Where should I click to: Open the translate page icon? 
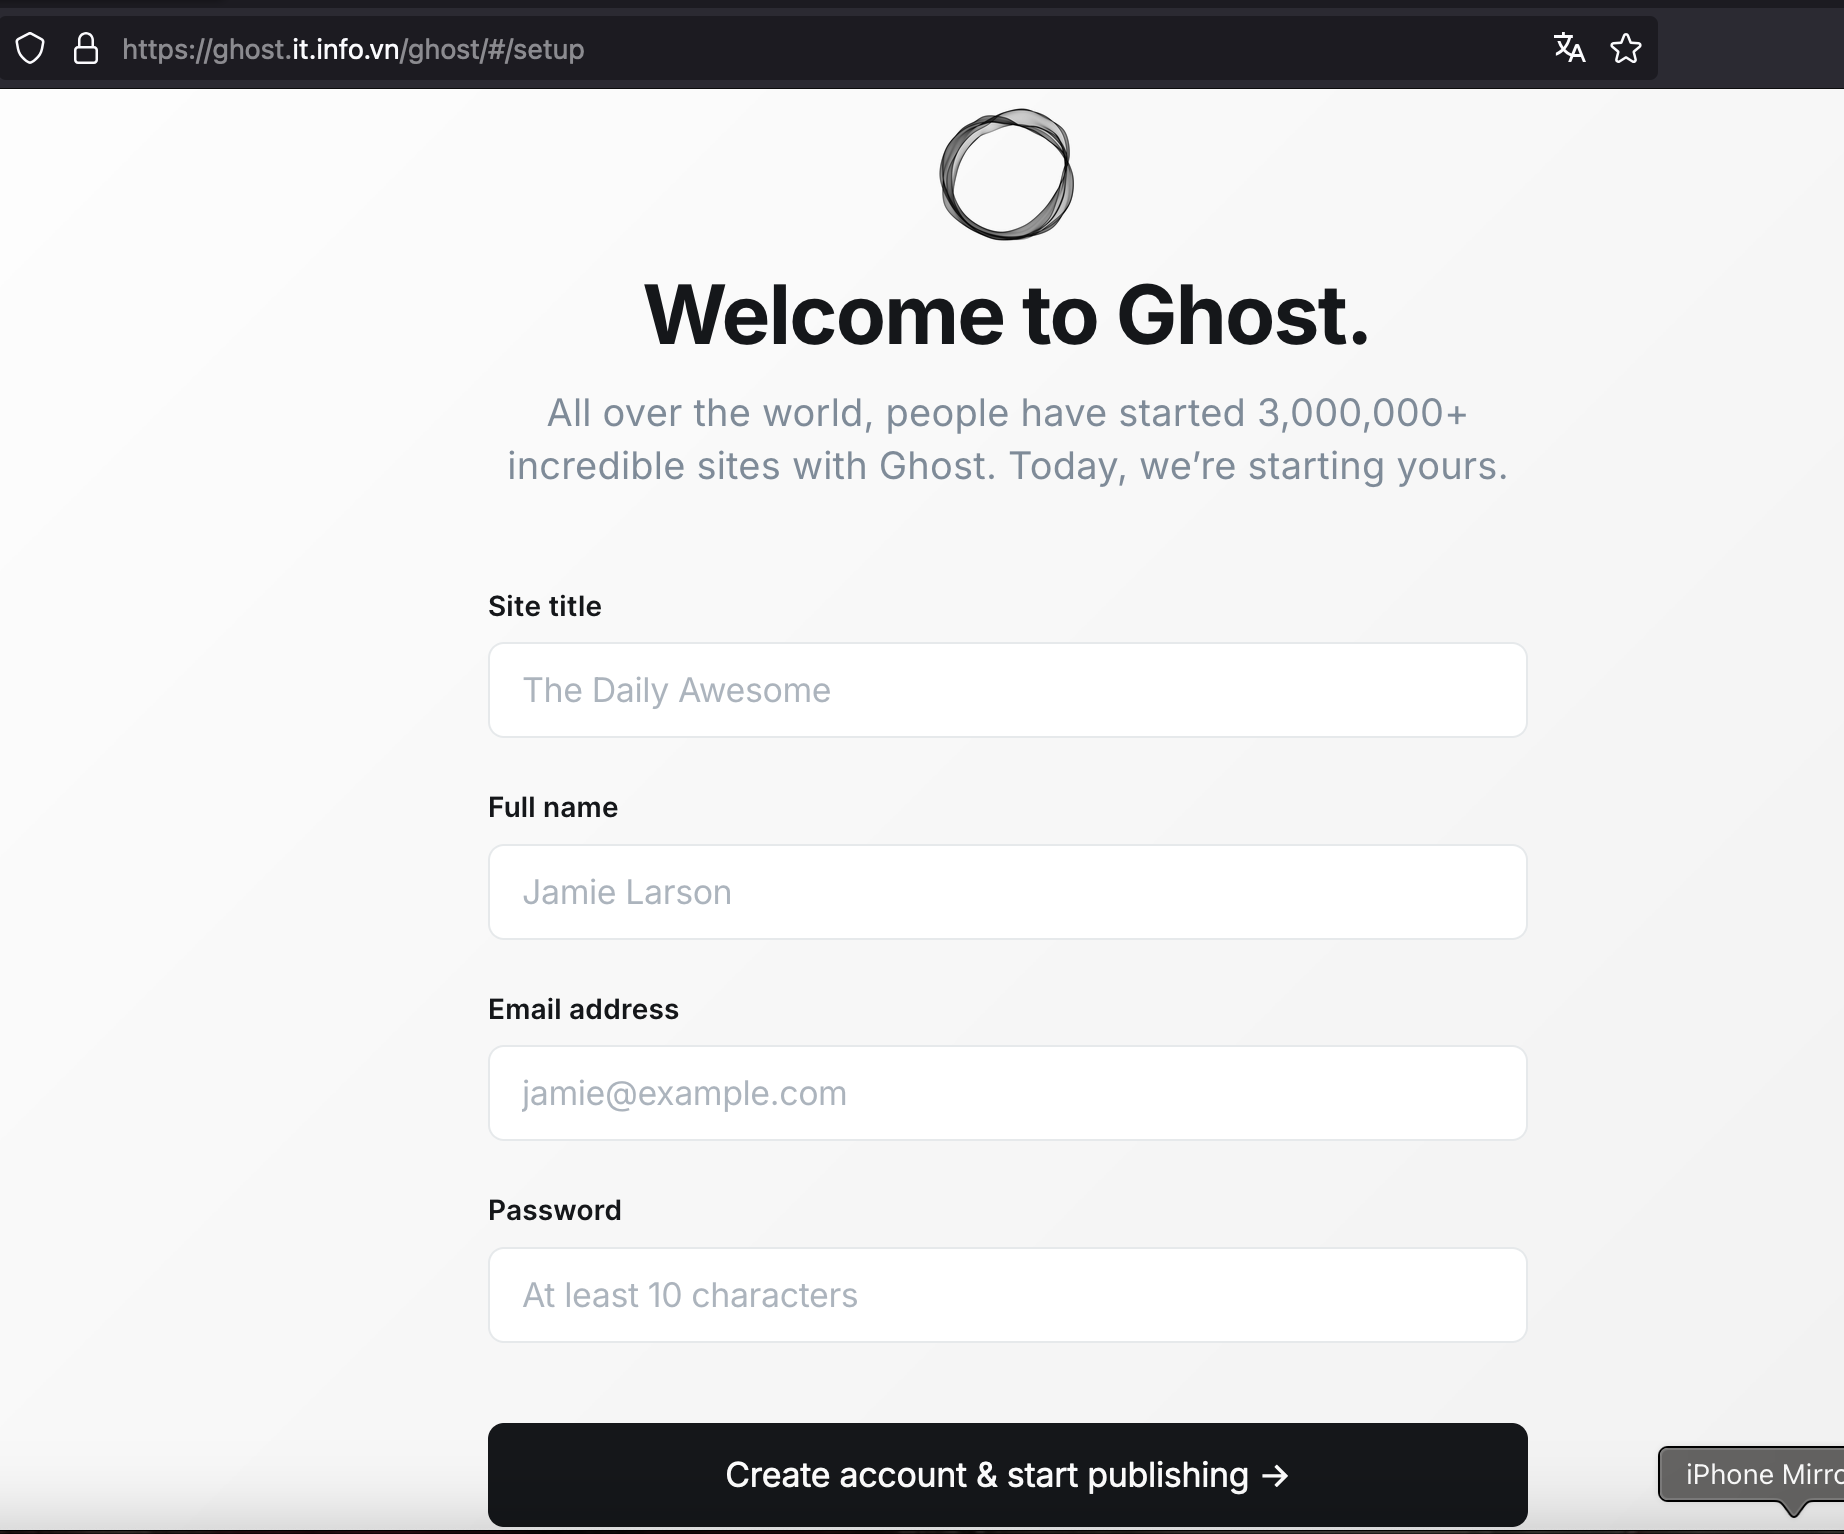(x=1568, y=48)
